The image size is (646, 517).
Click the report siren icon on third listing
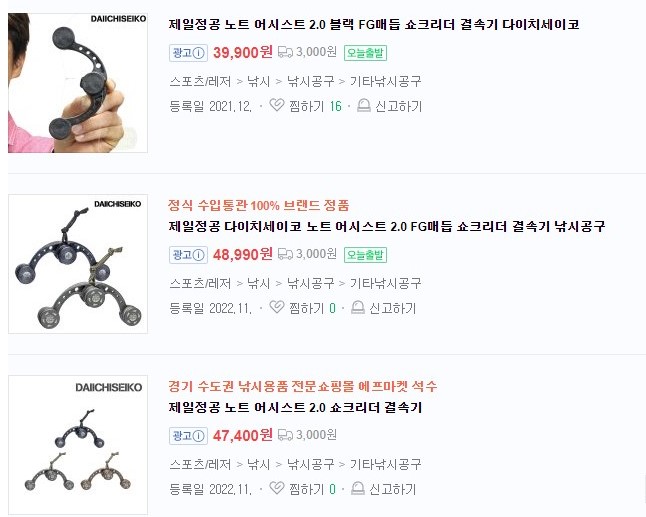[358, 489]
